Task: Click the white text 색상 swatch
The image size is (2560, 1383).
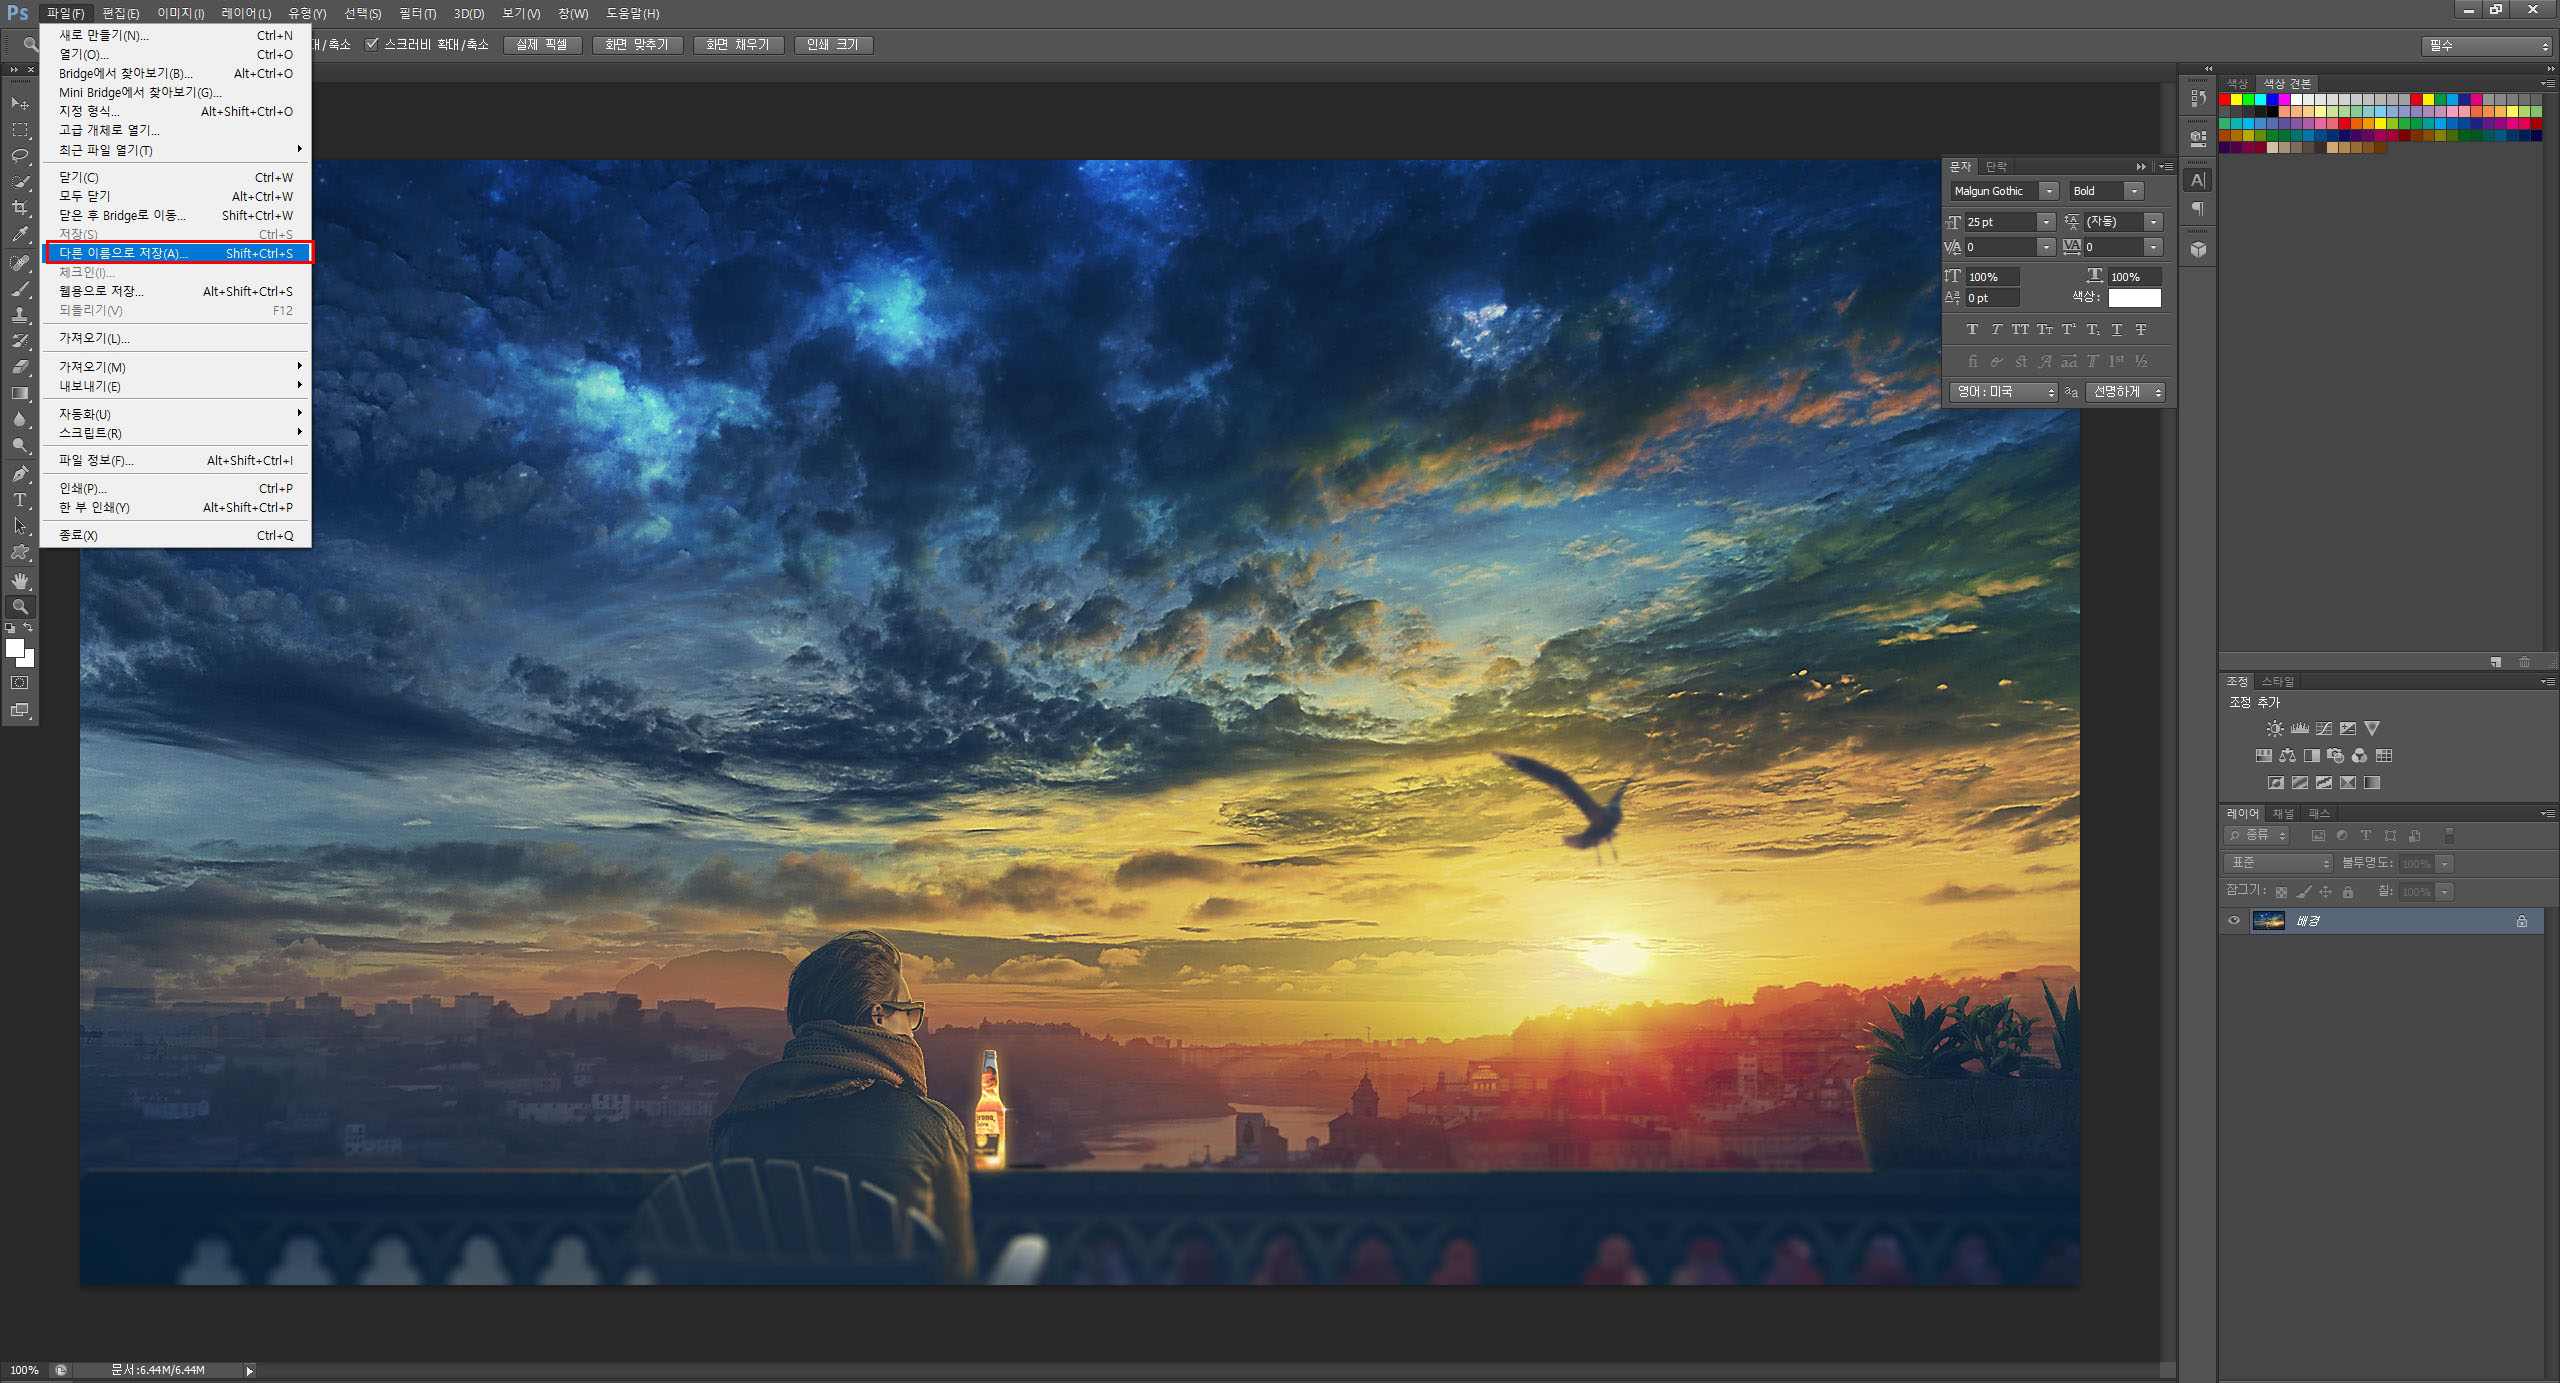Action: pyautogui.click(x=2135, y=298)
